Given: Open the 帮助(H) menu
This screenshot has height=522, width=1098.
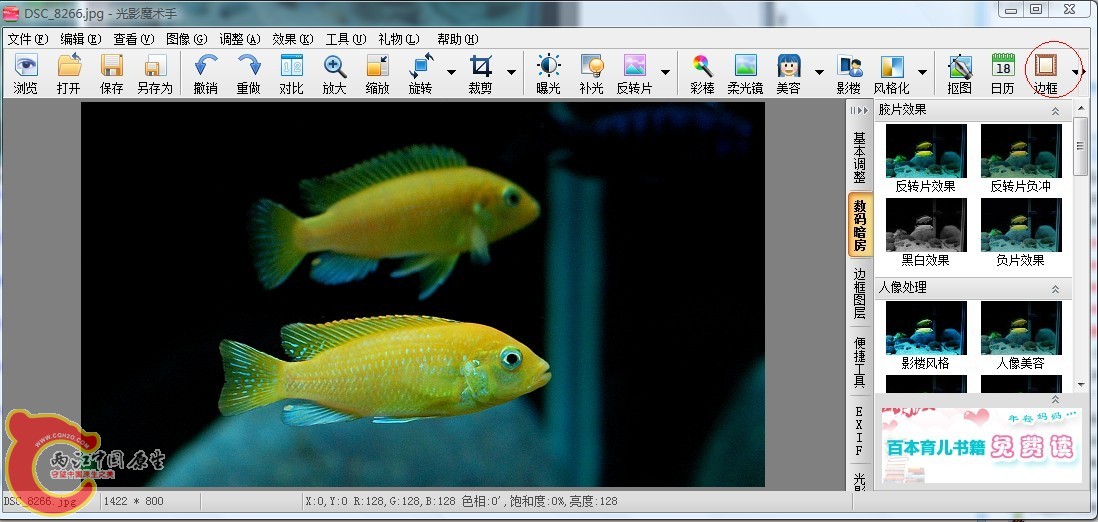Looking at the screenshot, I should tap(457, 39).
